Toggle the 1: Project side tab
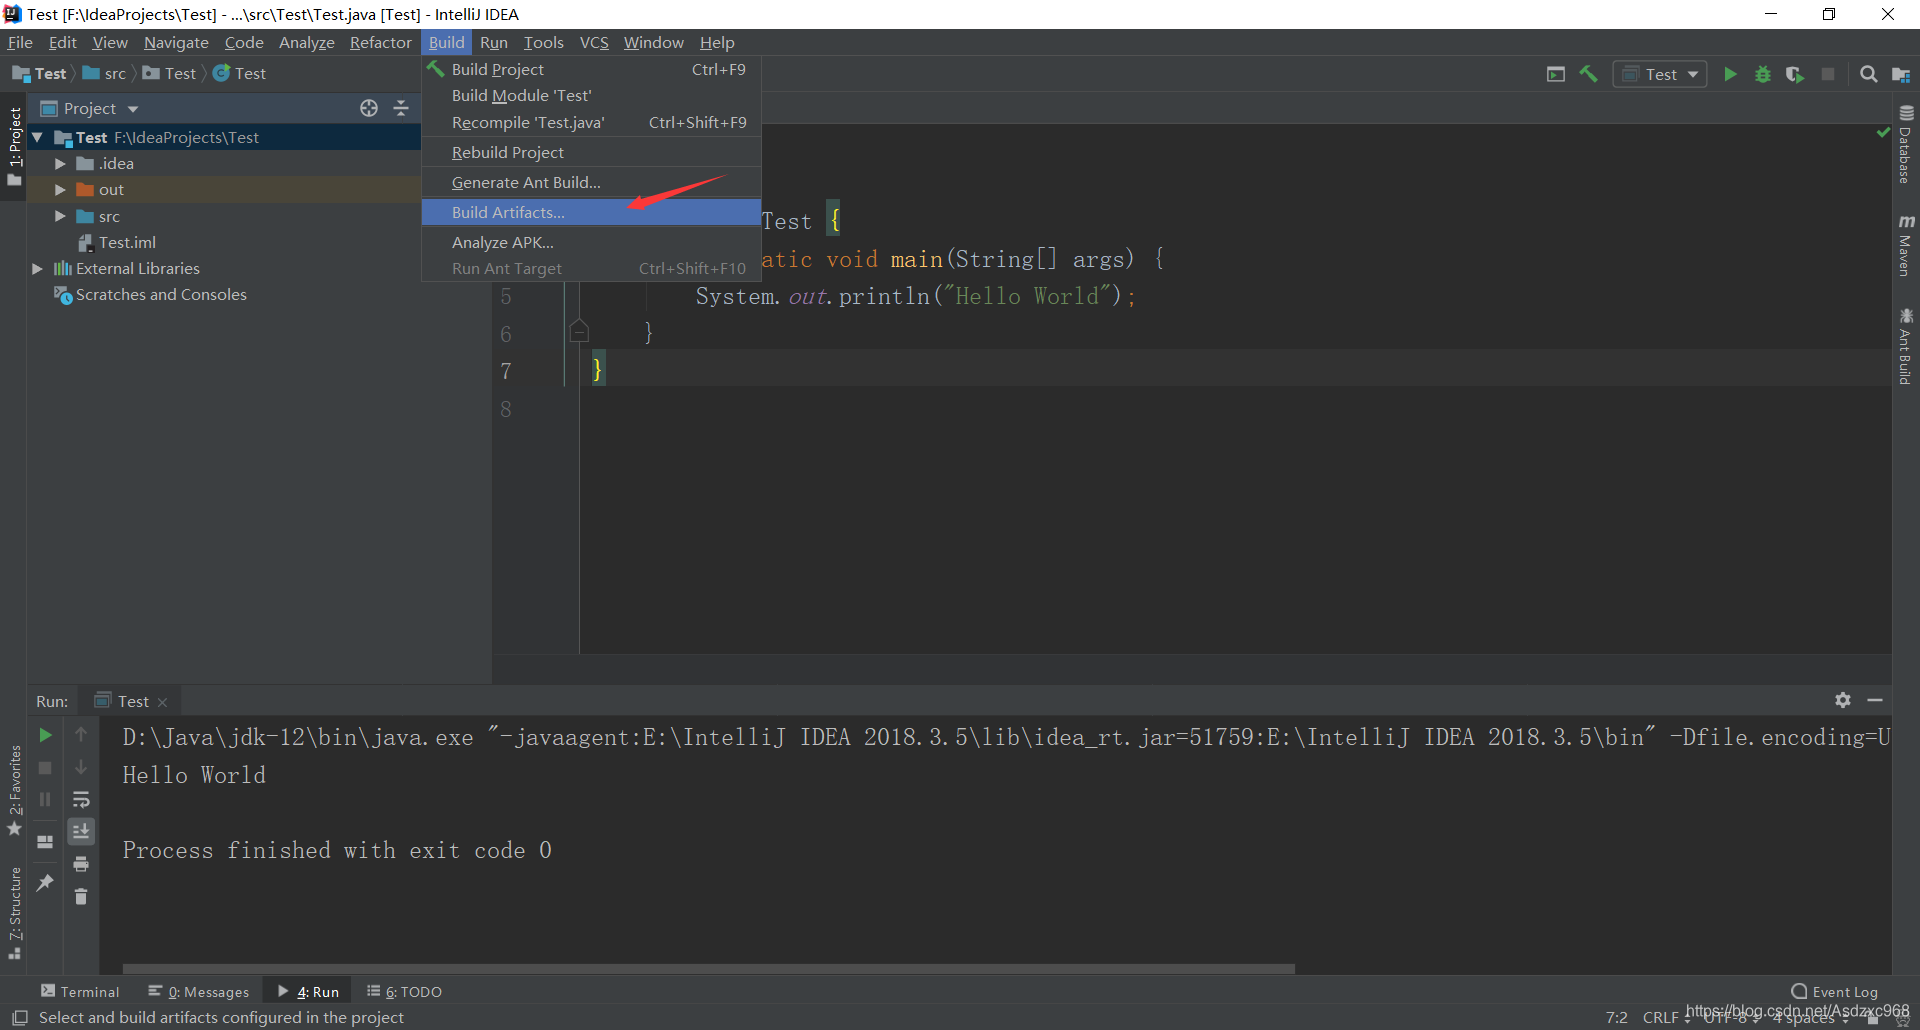The image size is (1920, 1030). click(x=14, y=147)
